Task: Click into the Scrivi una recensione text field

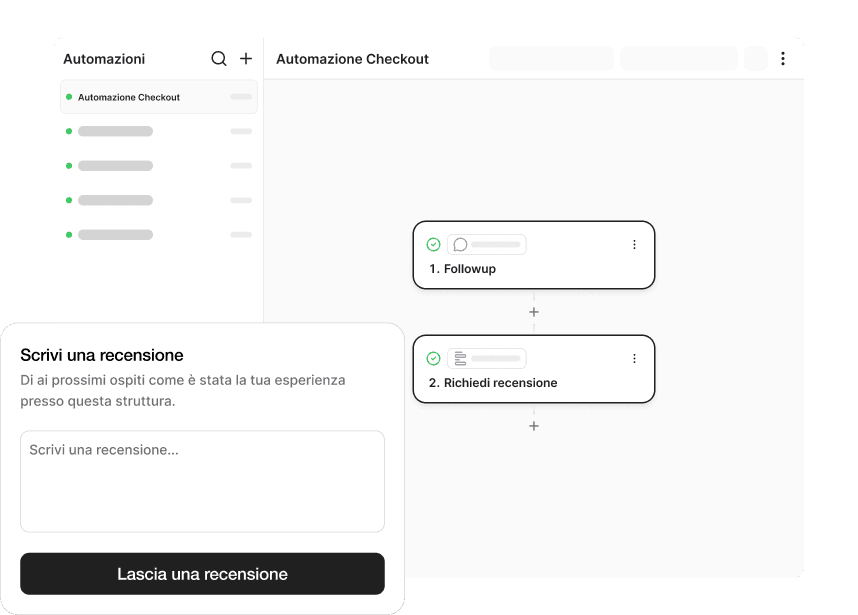Action: coord(202,481)
